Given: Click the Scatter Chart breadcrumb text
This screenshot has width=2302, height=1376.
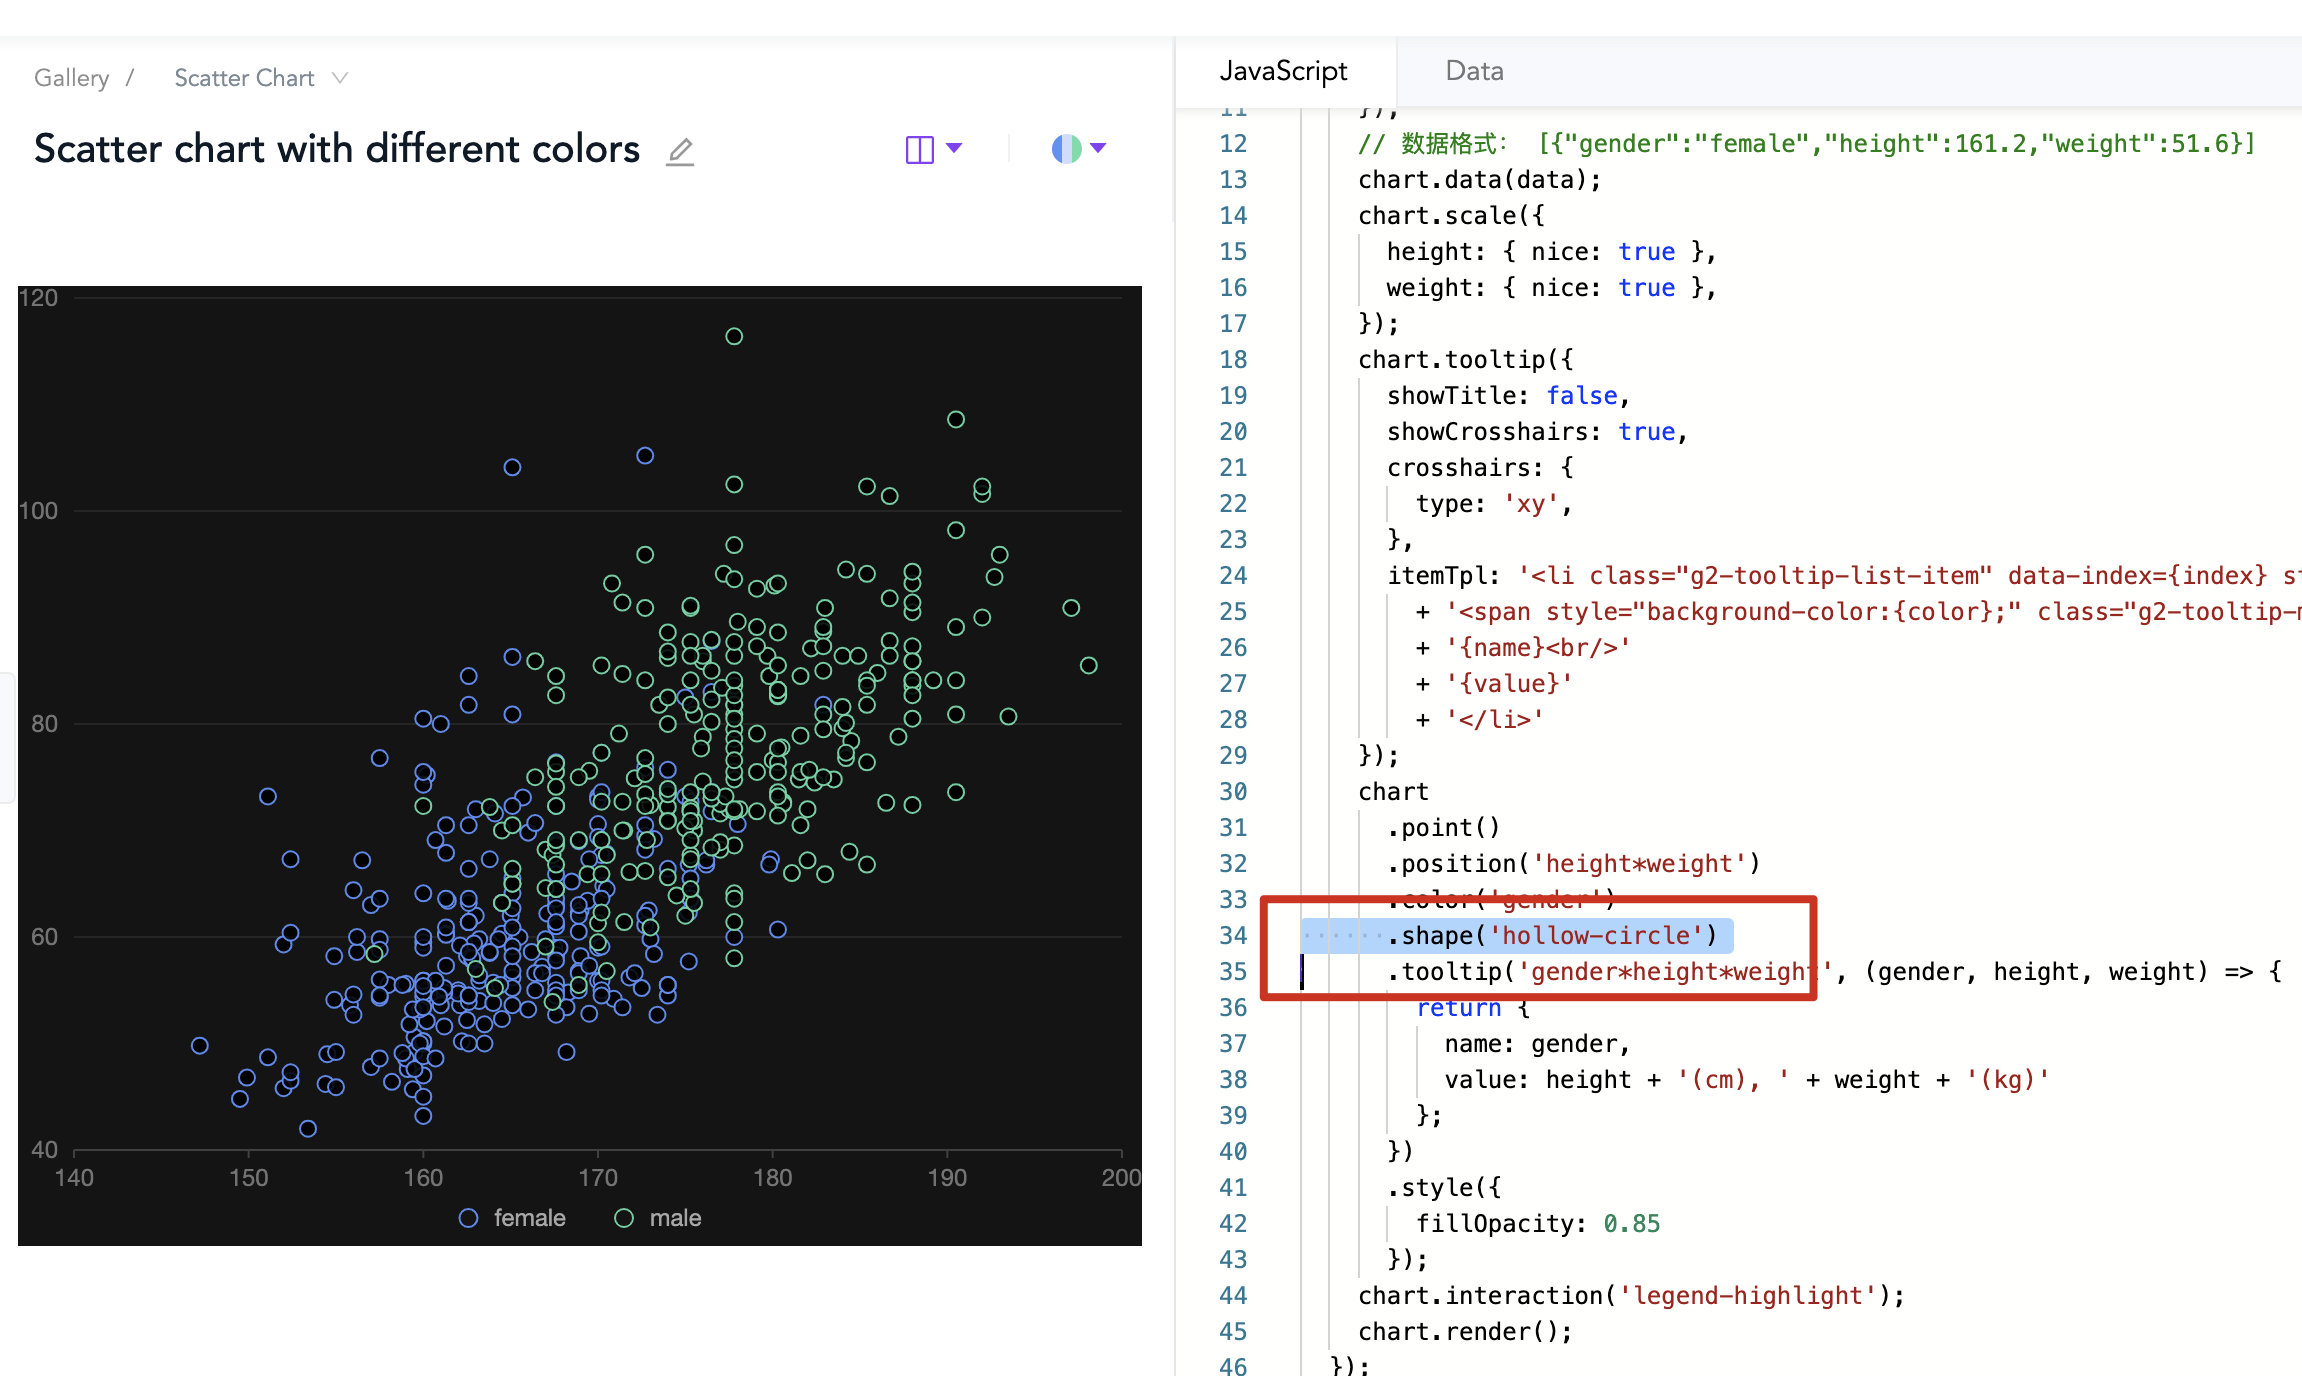Looking at the screenshot, I should [x=244, y=78].
